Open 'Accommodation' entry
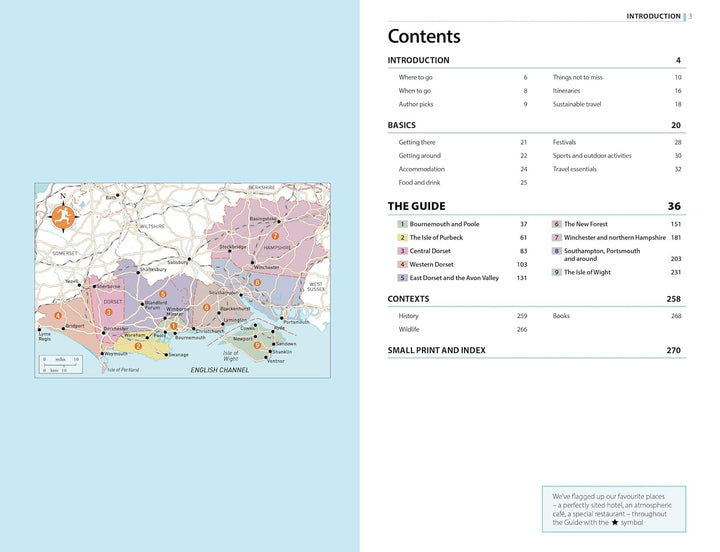 [422, 169]
